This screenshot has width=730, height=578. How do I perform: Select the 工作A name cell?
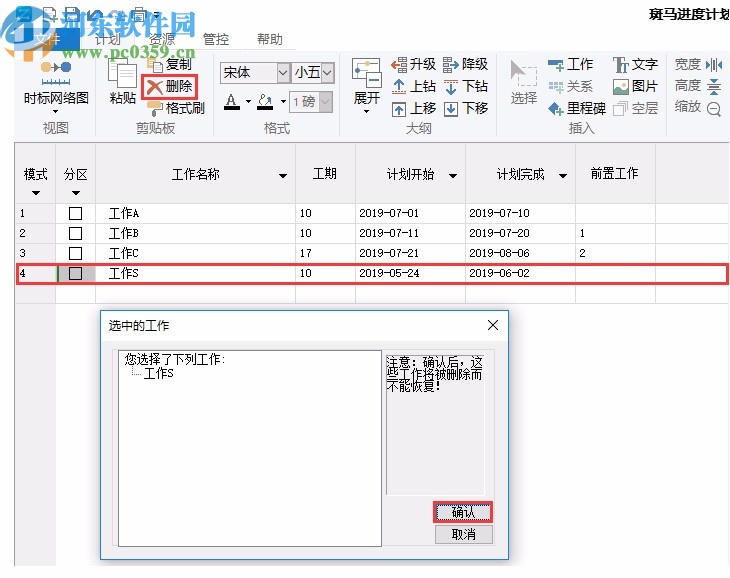pos(195,213)
